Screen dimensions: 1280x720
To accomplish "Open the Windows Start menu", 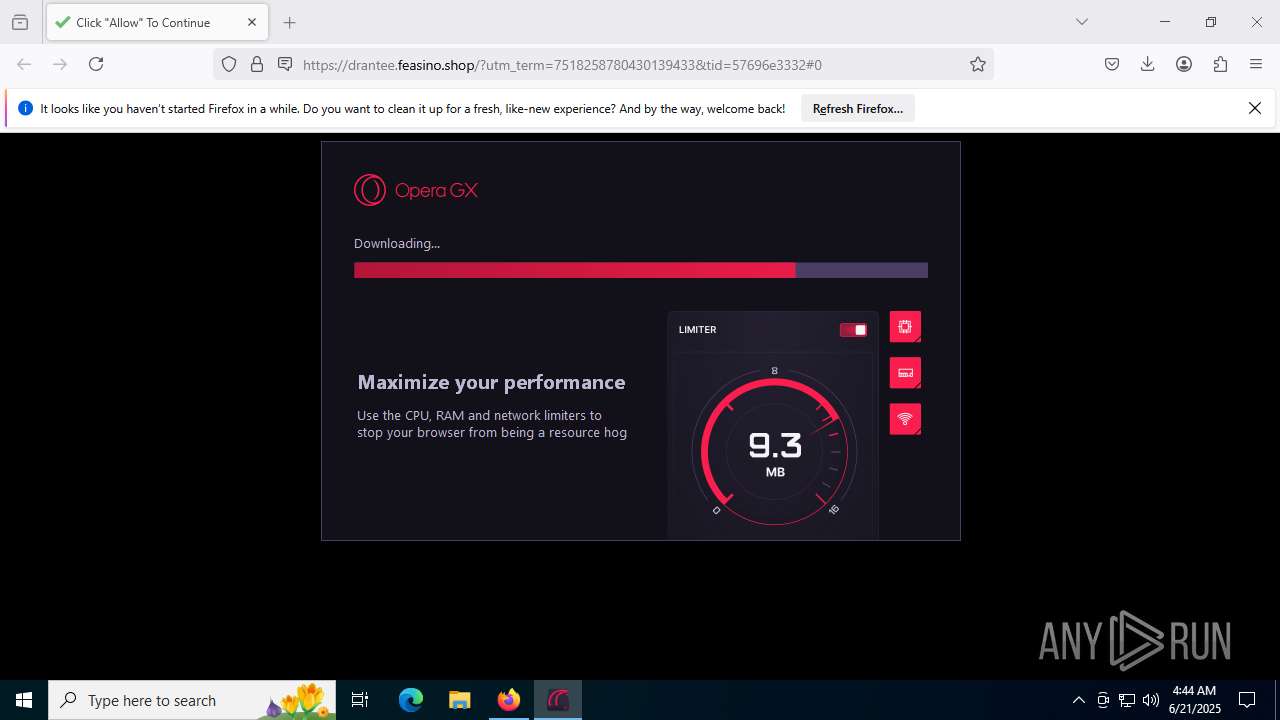I will pyautogui.click(x=24, y=700).
